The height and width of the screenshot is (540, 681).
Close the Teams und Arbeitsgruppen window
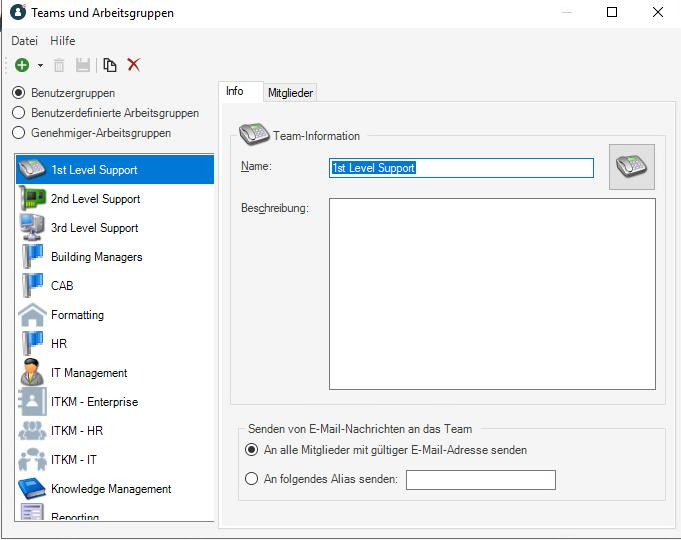[x=658, y=12]
